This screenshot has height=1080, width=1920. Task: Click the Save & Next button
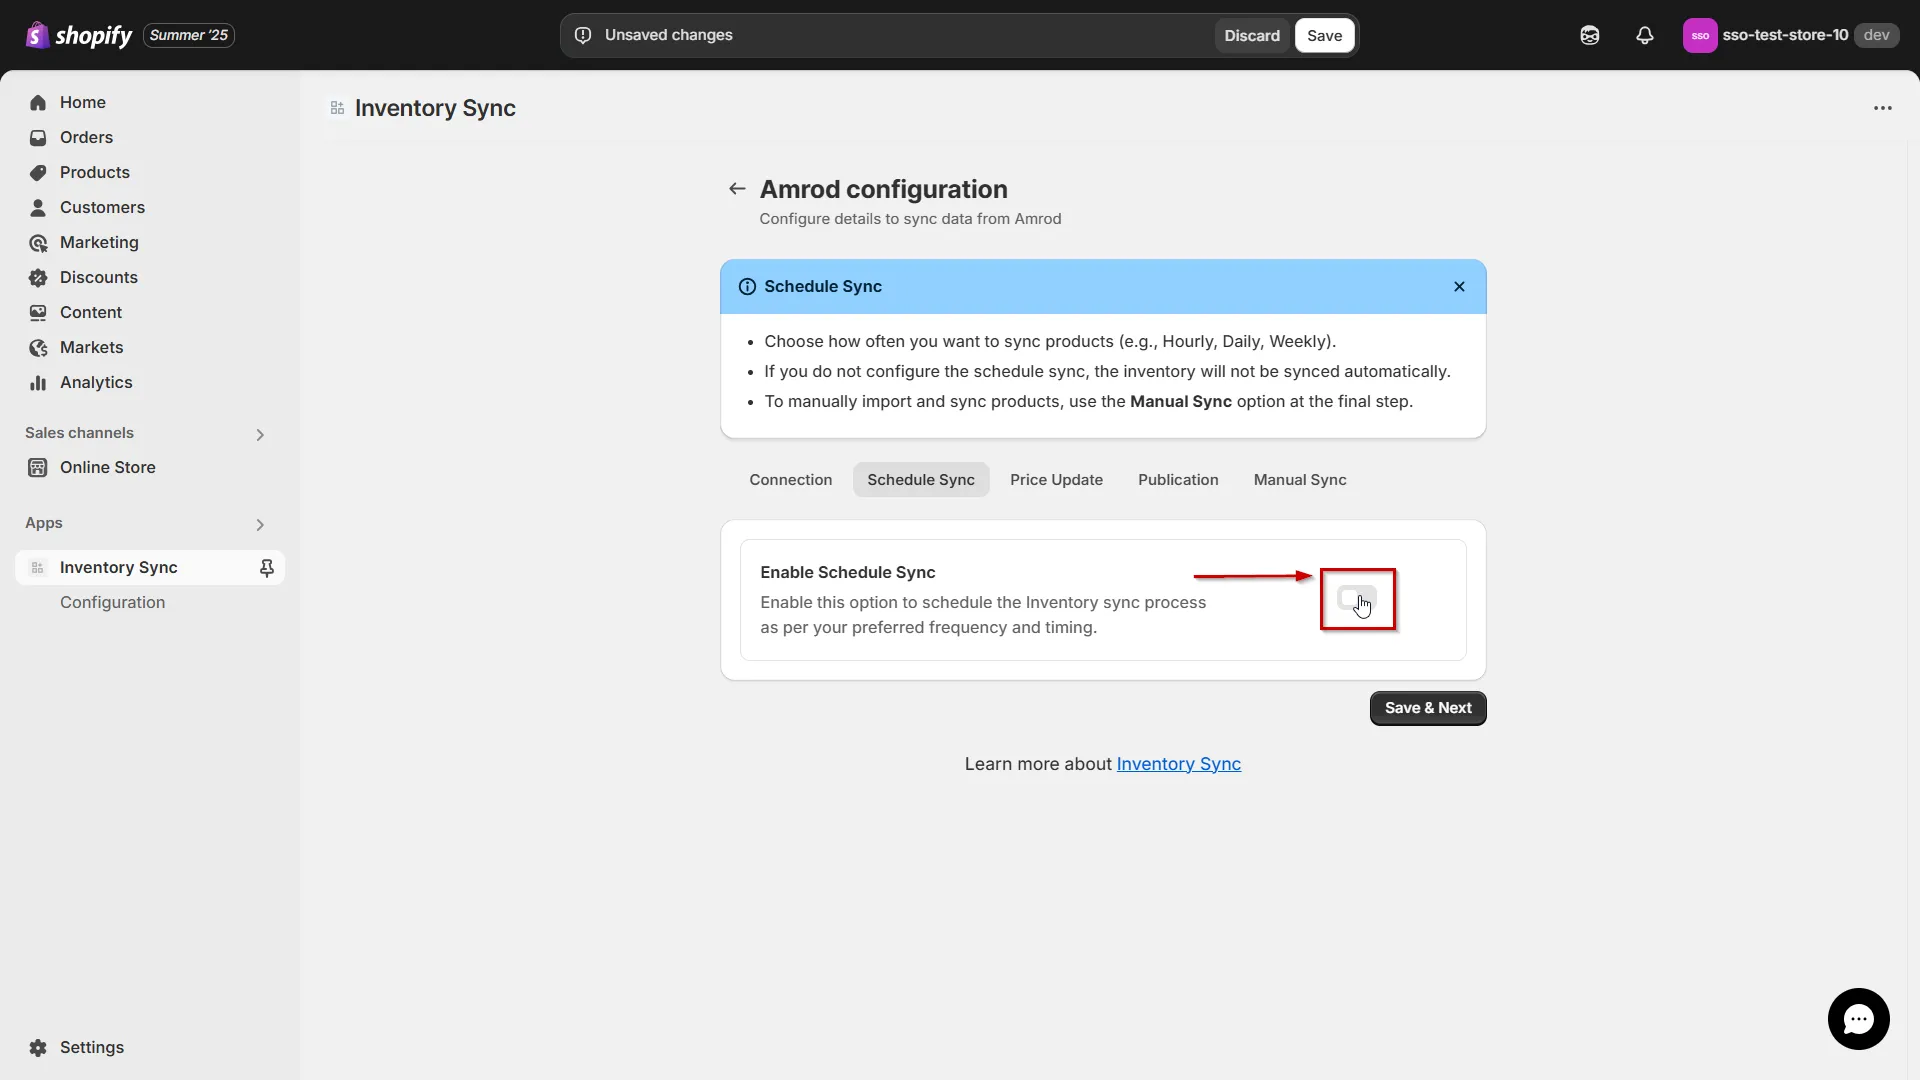1427,708
